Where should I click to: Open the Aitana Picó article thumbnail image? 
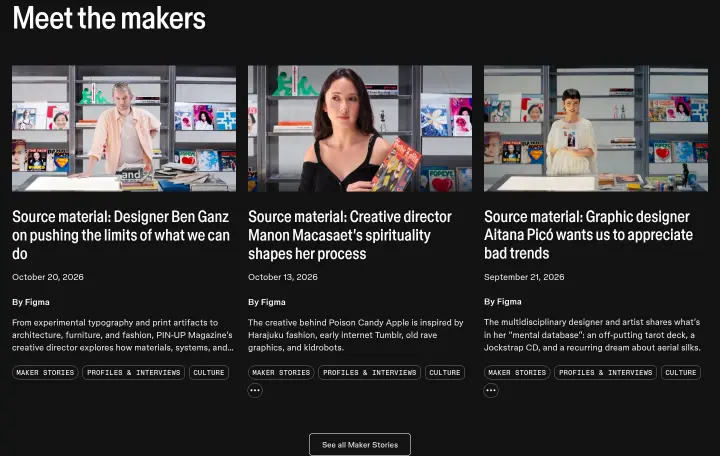click(x=596, y=128)
